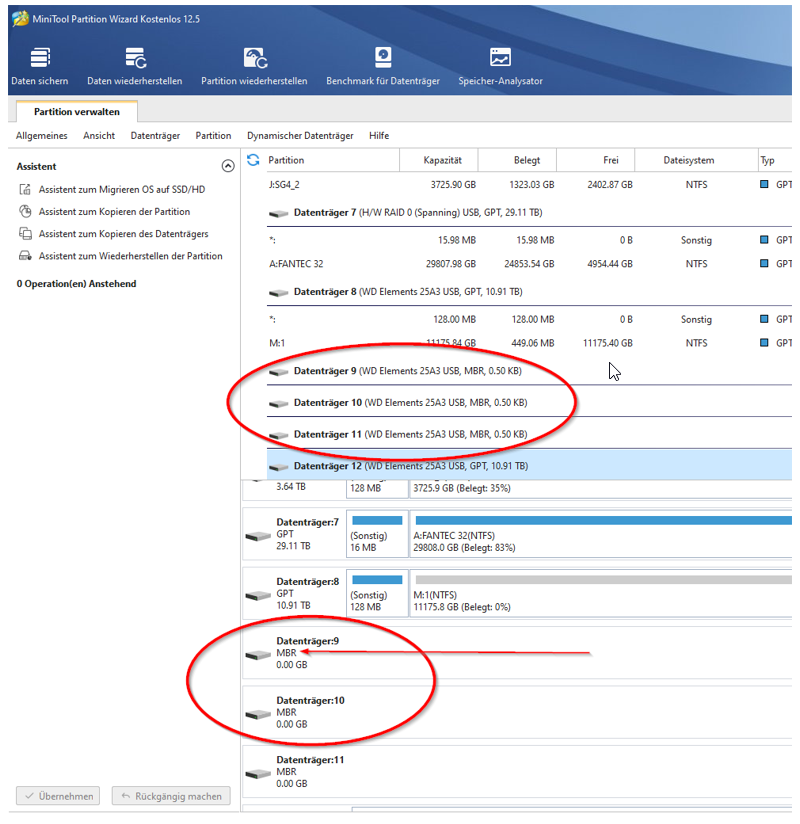The height and width of the screenshot is (824, 800).
Task: Click the Übernehmen button
Action: coord(58,796)
